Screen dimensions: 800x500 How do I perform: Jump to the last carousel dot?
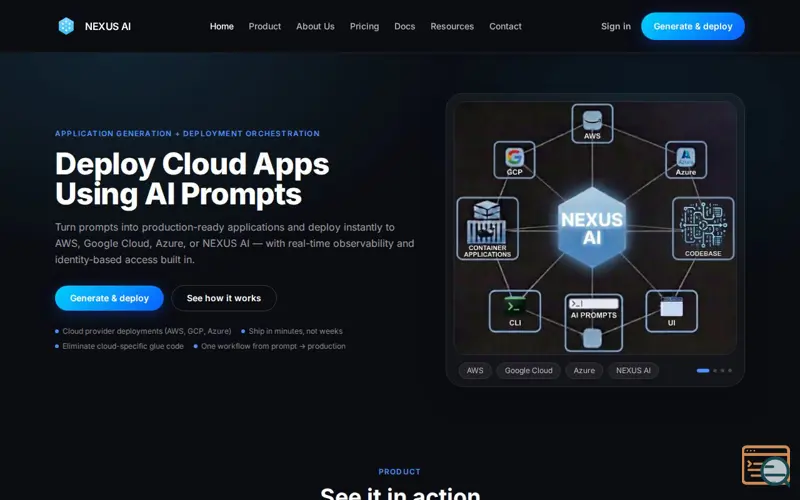[x=730, y=370]
